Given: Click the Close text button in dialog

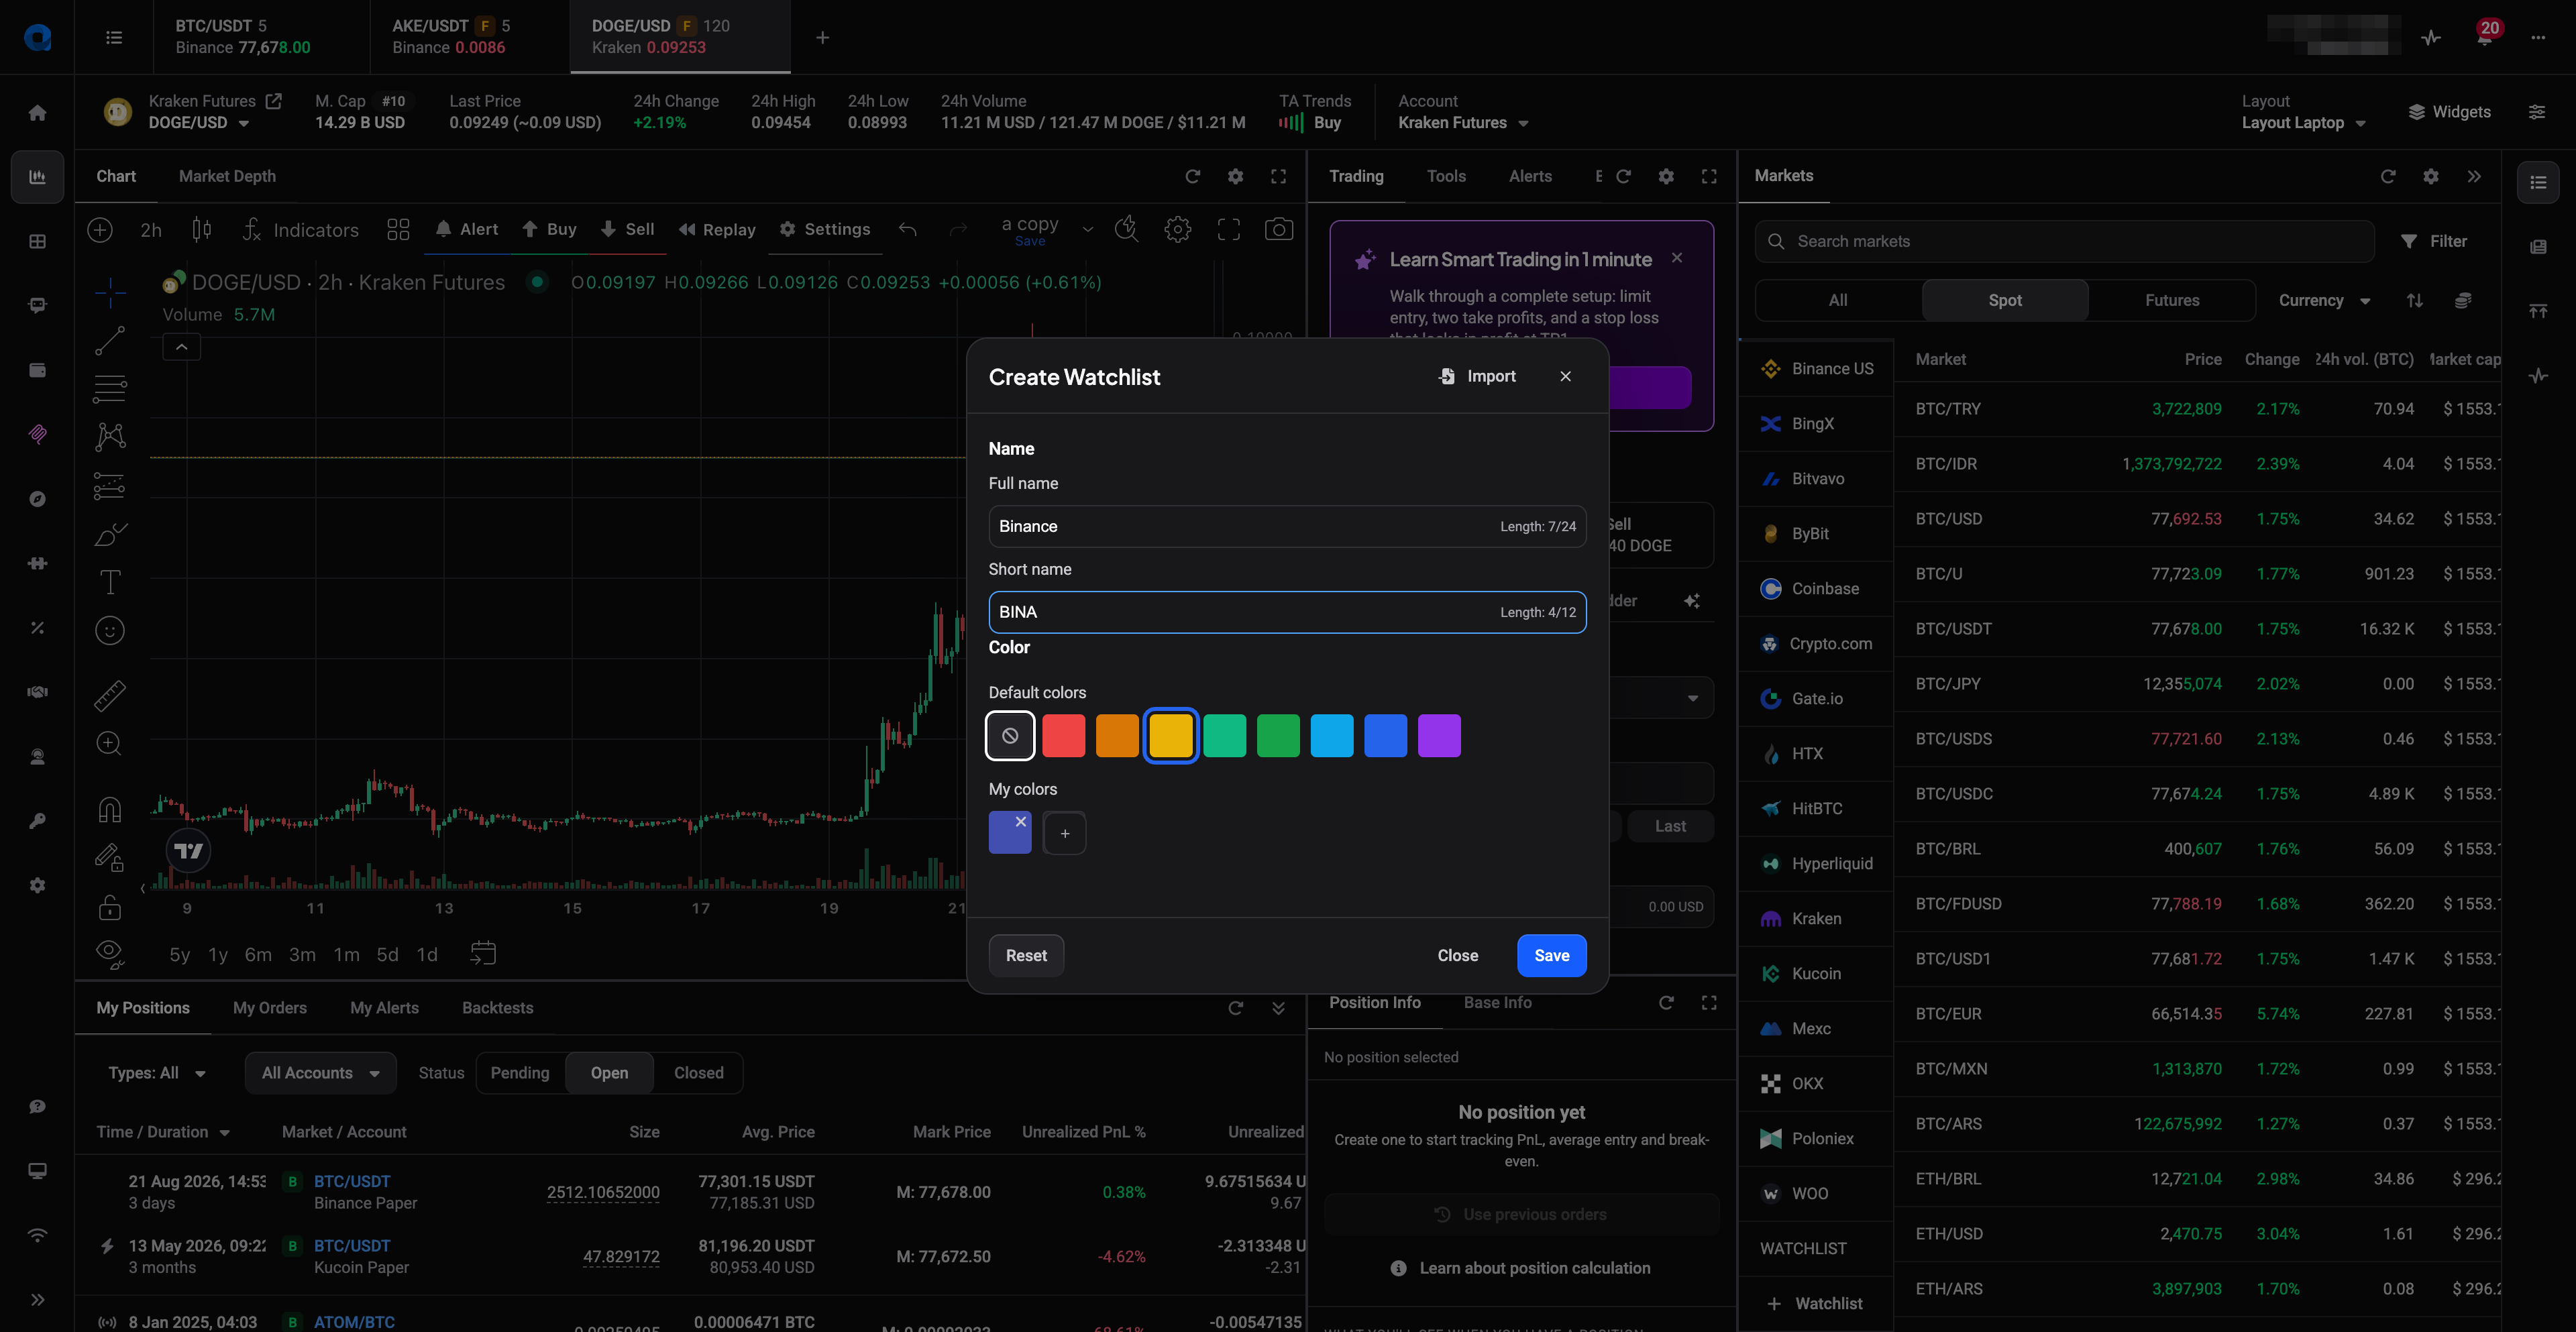Looking at the screenshot, I should pos(1457,955).
